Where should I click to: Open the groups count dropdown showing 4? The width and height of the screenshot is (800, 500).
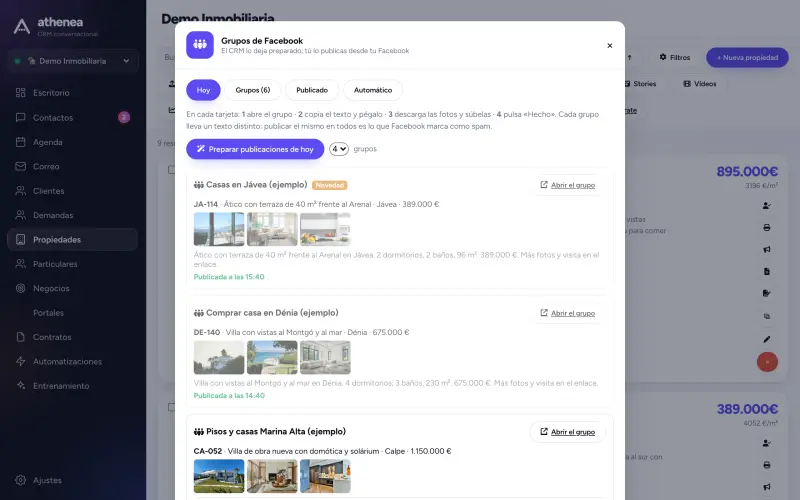pos(339,149)
